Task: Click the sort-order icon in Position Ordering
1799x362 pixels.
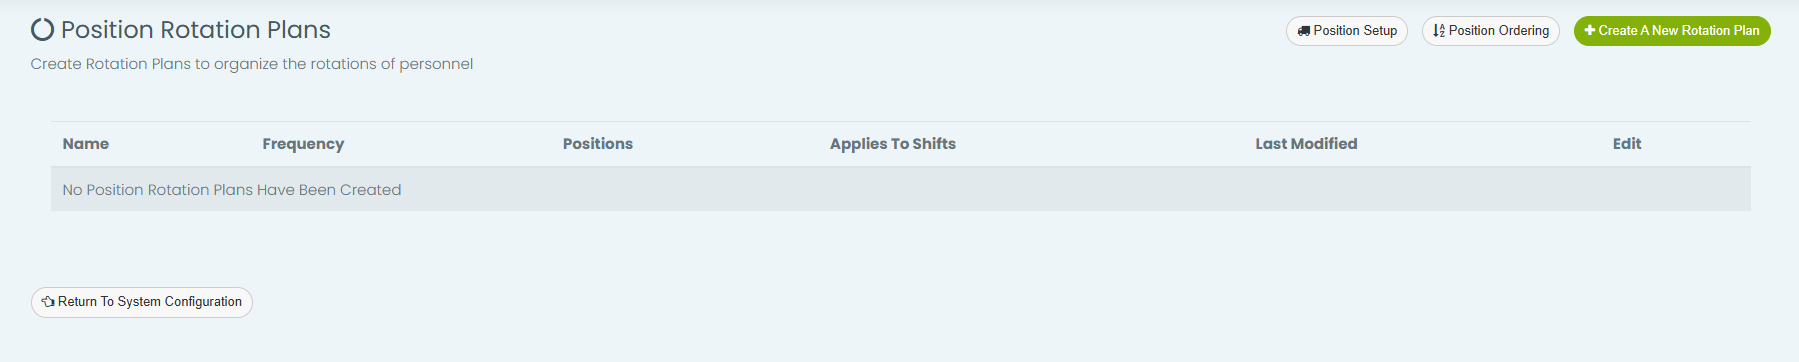Action: [1438, 31]
